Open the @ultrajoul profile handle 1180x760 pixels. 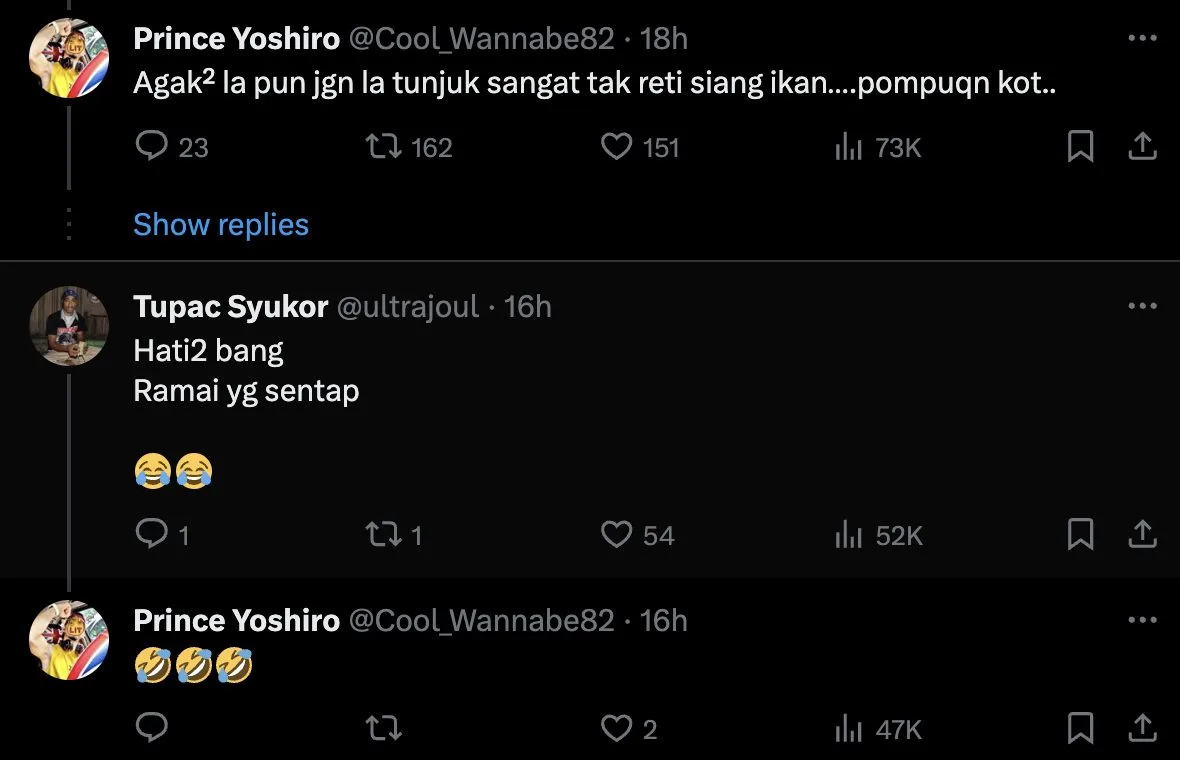408,306
